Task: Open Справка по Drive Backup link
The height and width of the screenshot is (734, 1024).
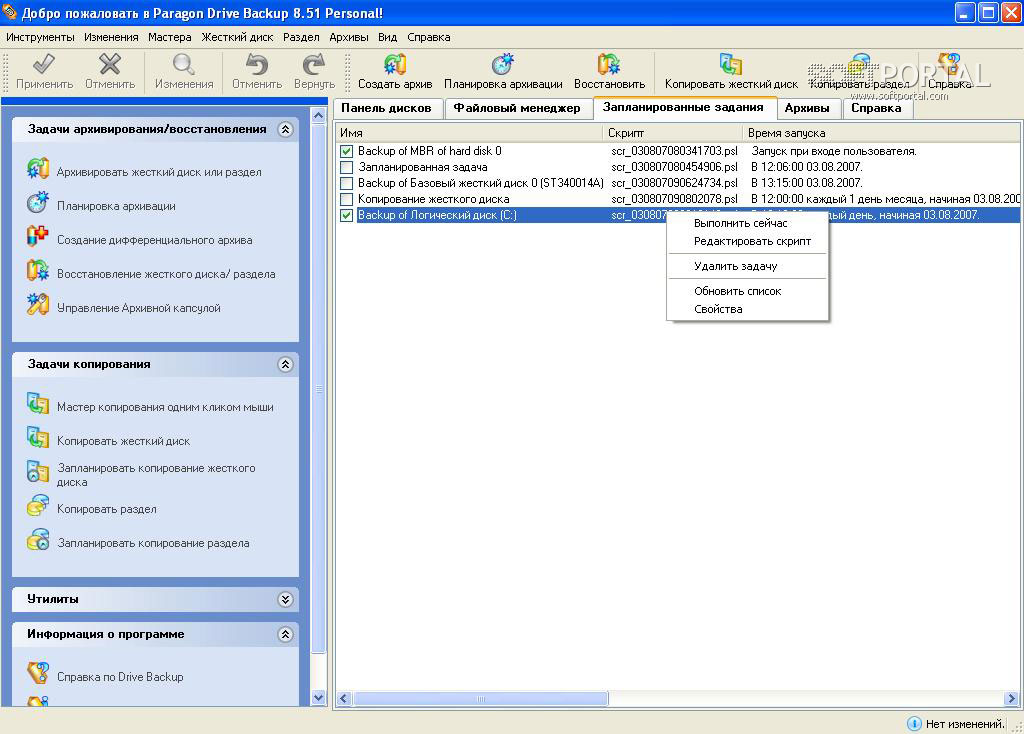Action: tap(120, 677)
